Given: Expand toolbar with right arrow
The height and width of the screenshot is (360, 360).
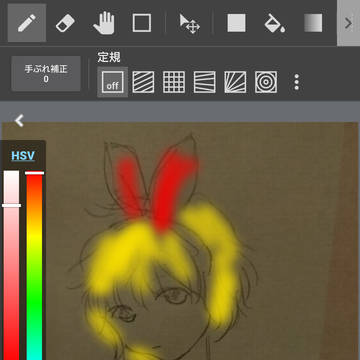Looking at the screenshot, I should [x=348, y=23].
